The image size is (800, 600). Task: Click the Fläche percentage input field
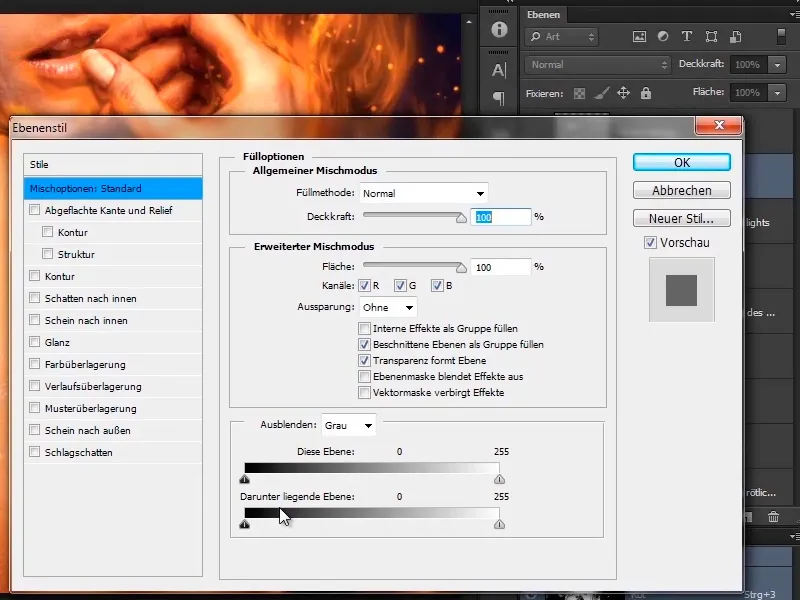[x=501, y=267]
